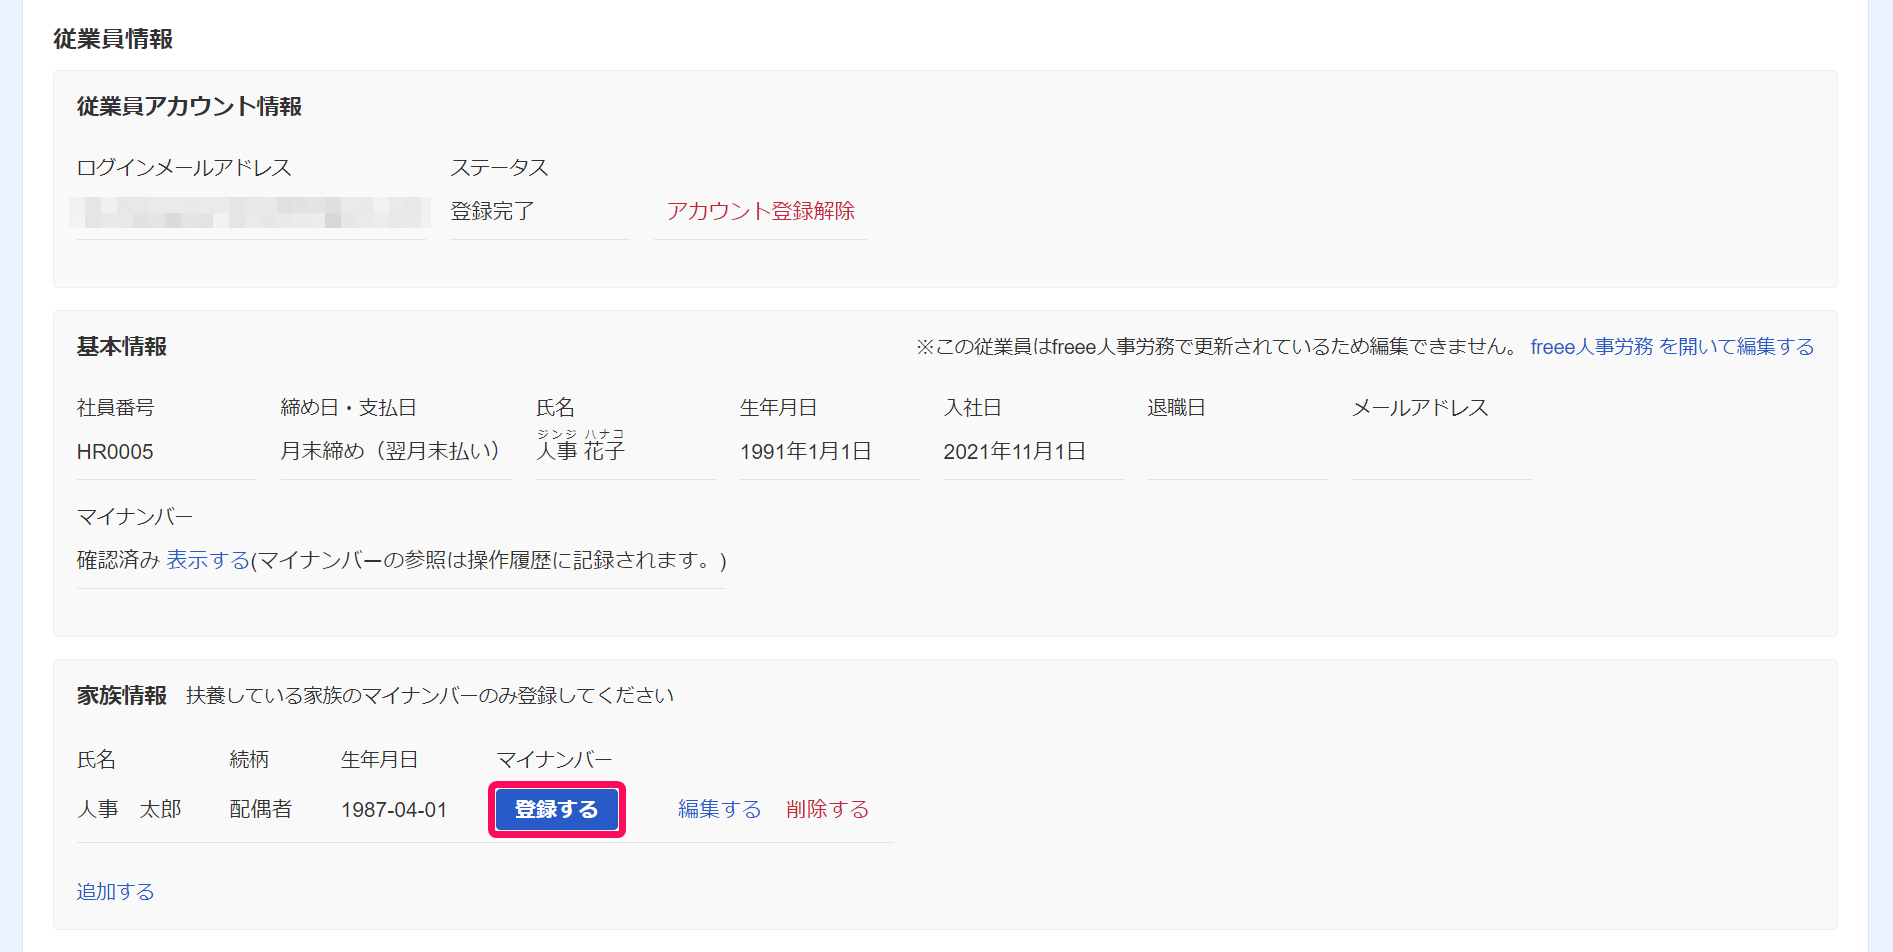This screenshot has width=1893, height=952.
Task: Show My Number via 表示する link
Action: click(x=208, y=560)
